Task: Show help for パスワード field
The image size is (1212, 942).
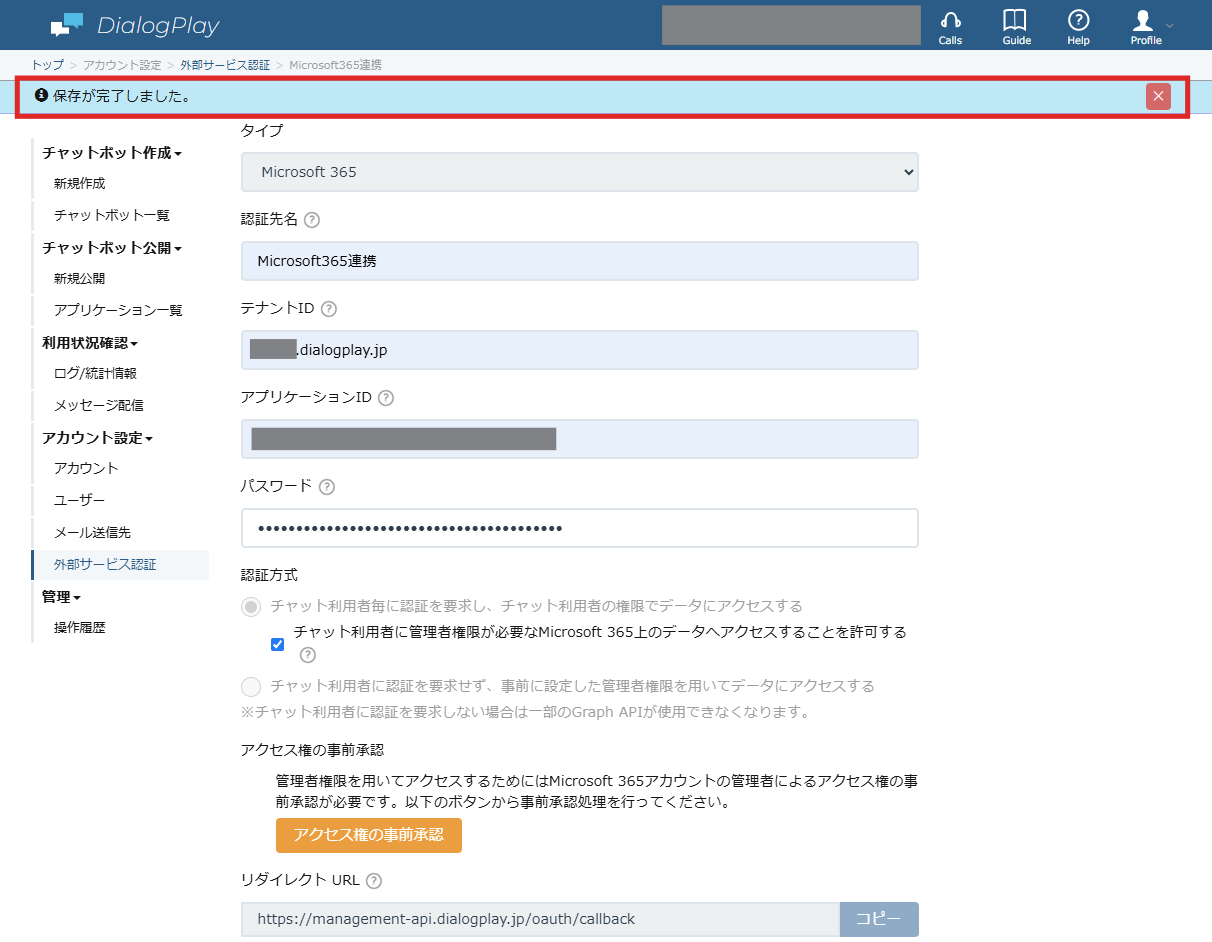Action: tap(326, 487)
